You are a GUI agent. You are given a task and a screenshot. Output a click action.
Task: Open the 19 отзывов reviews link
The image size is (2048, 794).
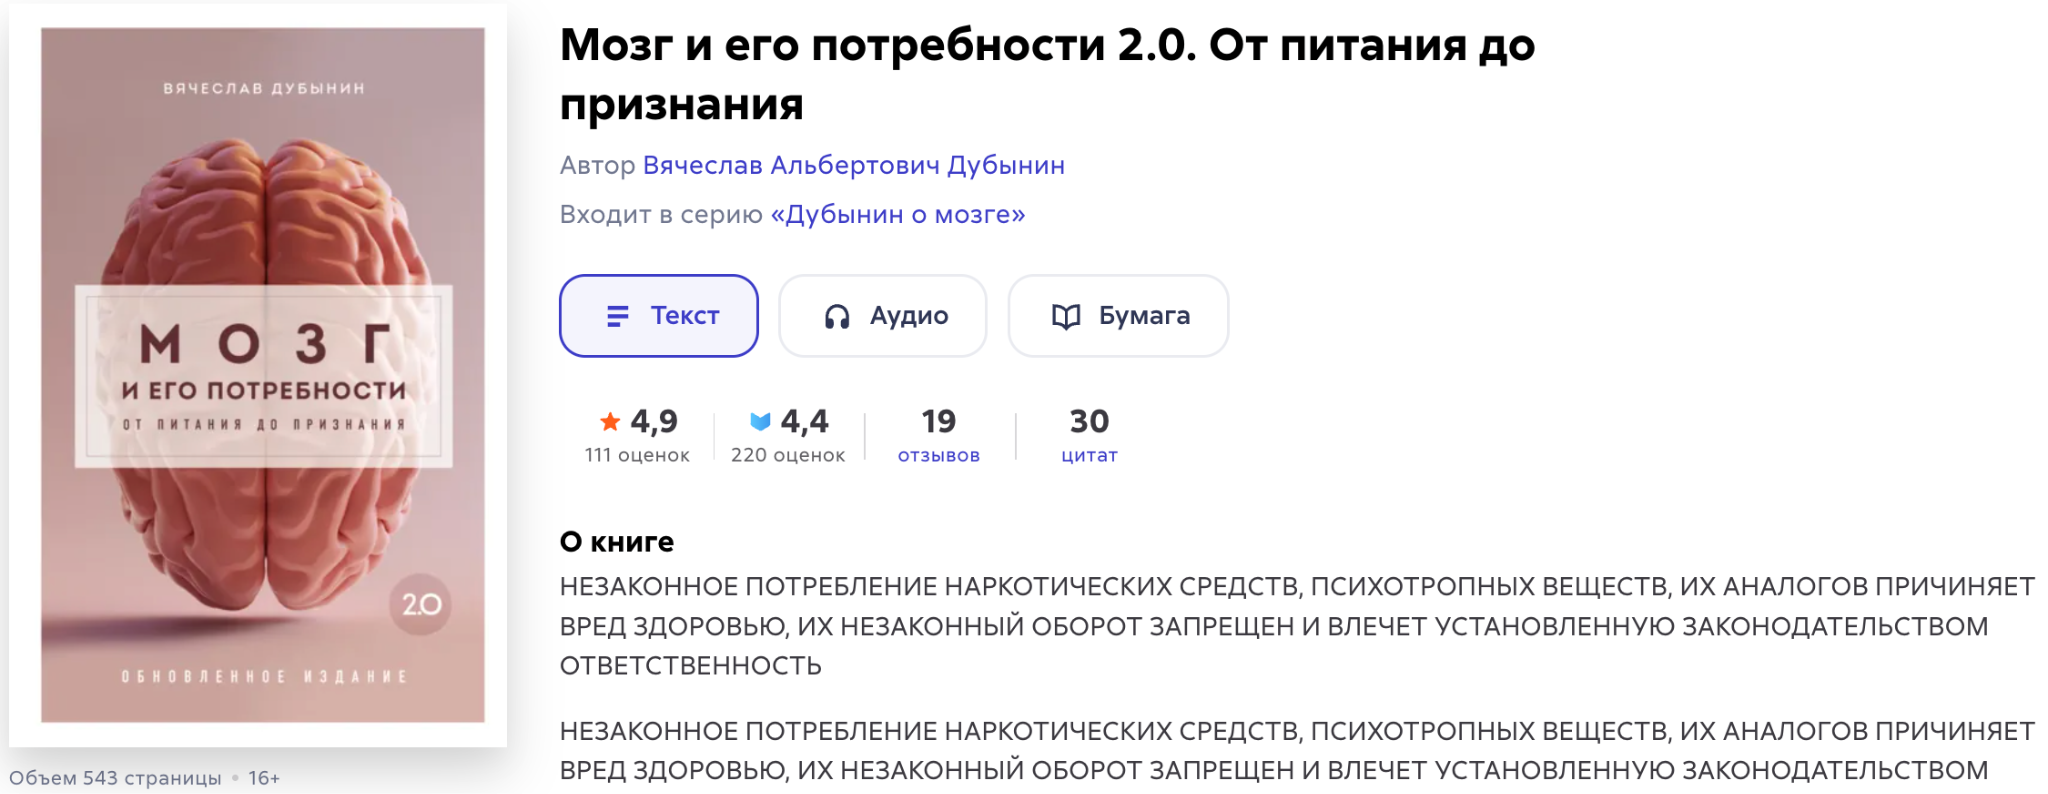(938, 436)
